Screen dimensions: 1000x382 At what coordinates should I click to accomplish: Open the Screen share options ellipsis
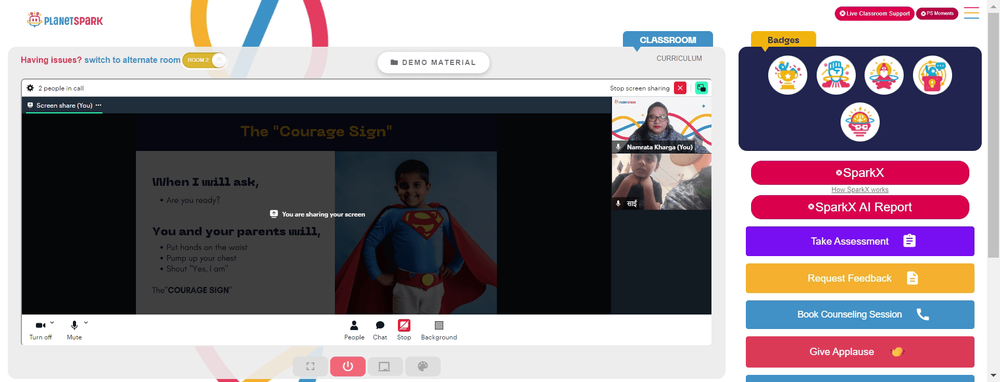98,105
